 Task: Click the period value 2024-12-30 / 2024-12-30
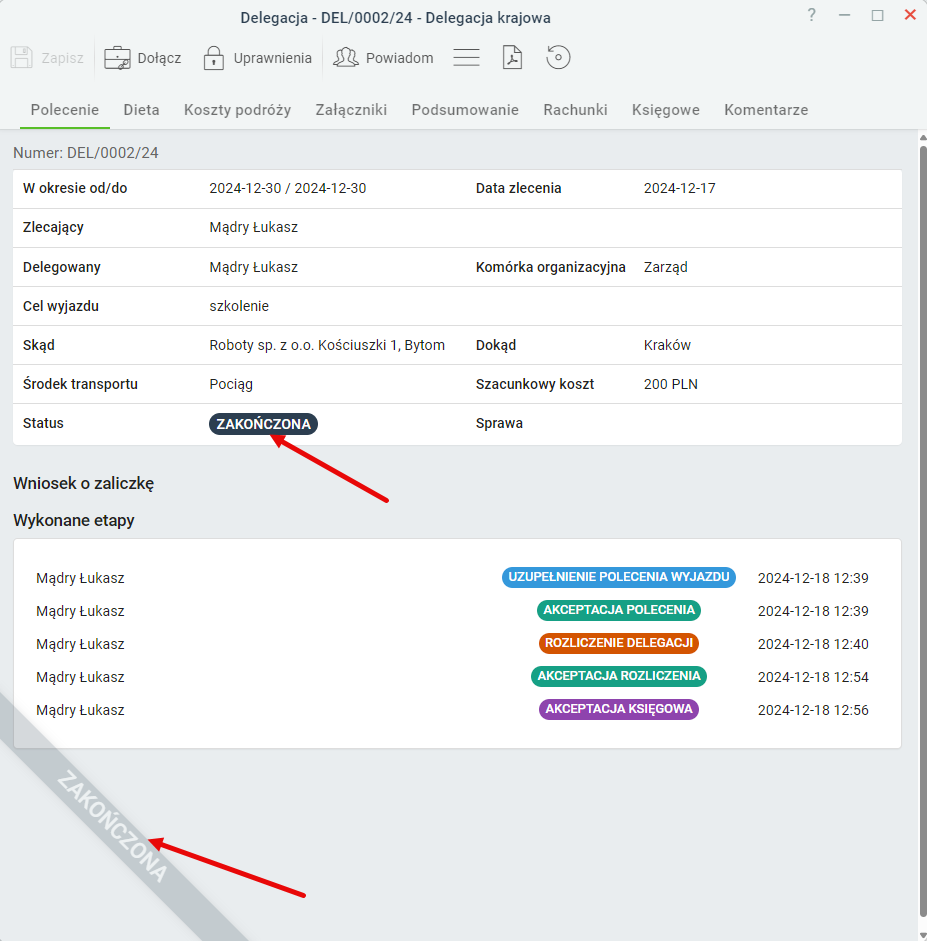[x=287, y=188]
